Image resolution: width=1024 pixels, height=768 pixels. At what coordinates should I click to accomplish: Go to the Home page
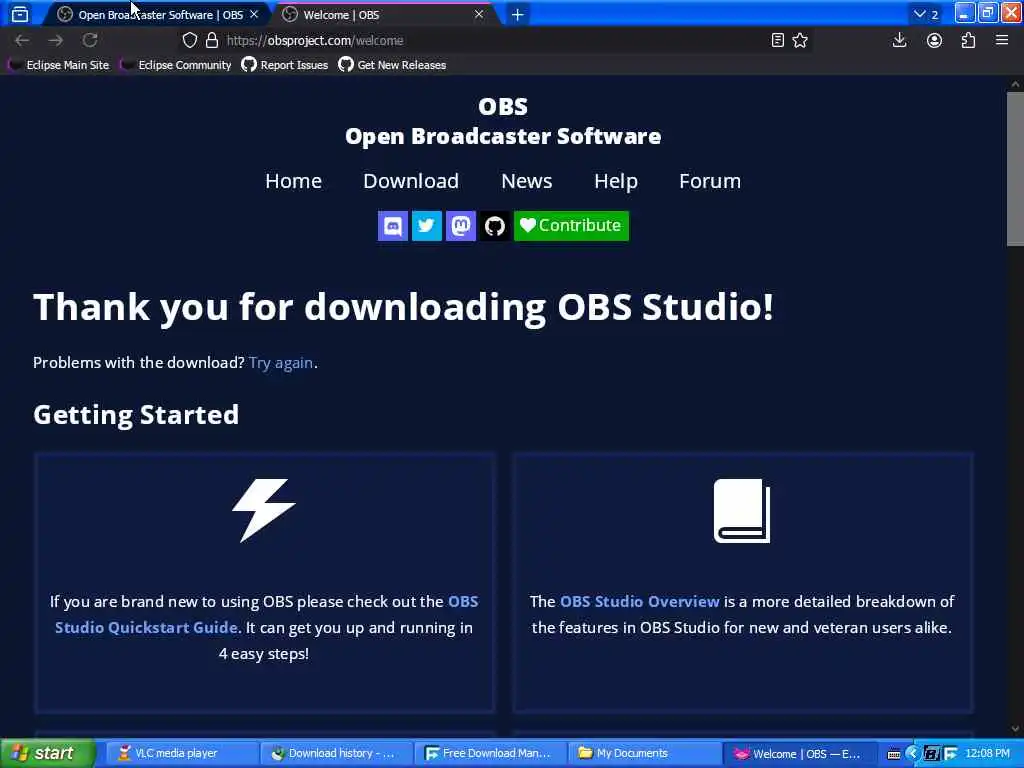pyautogui.click(x=293, y=181)
